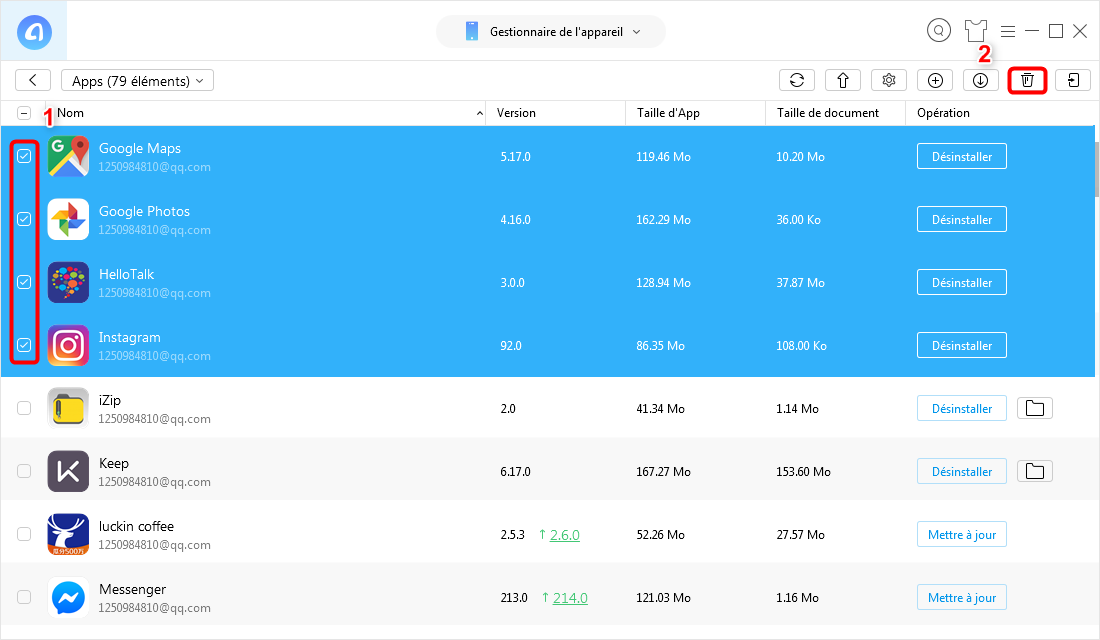This screenshot has width=1100, height=640.
Task: Click Google Photos size '162.29 Mo'
Action: [x=663, y=220]
